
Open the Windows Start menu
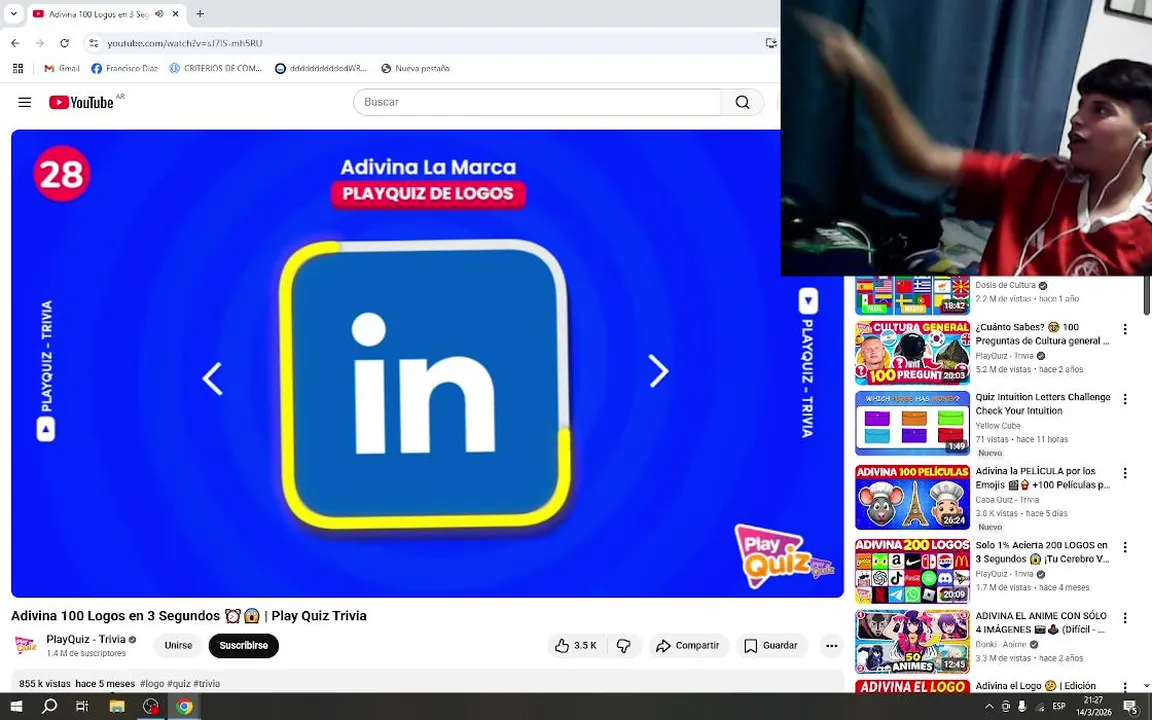16,706
